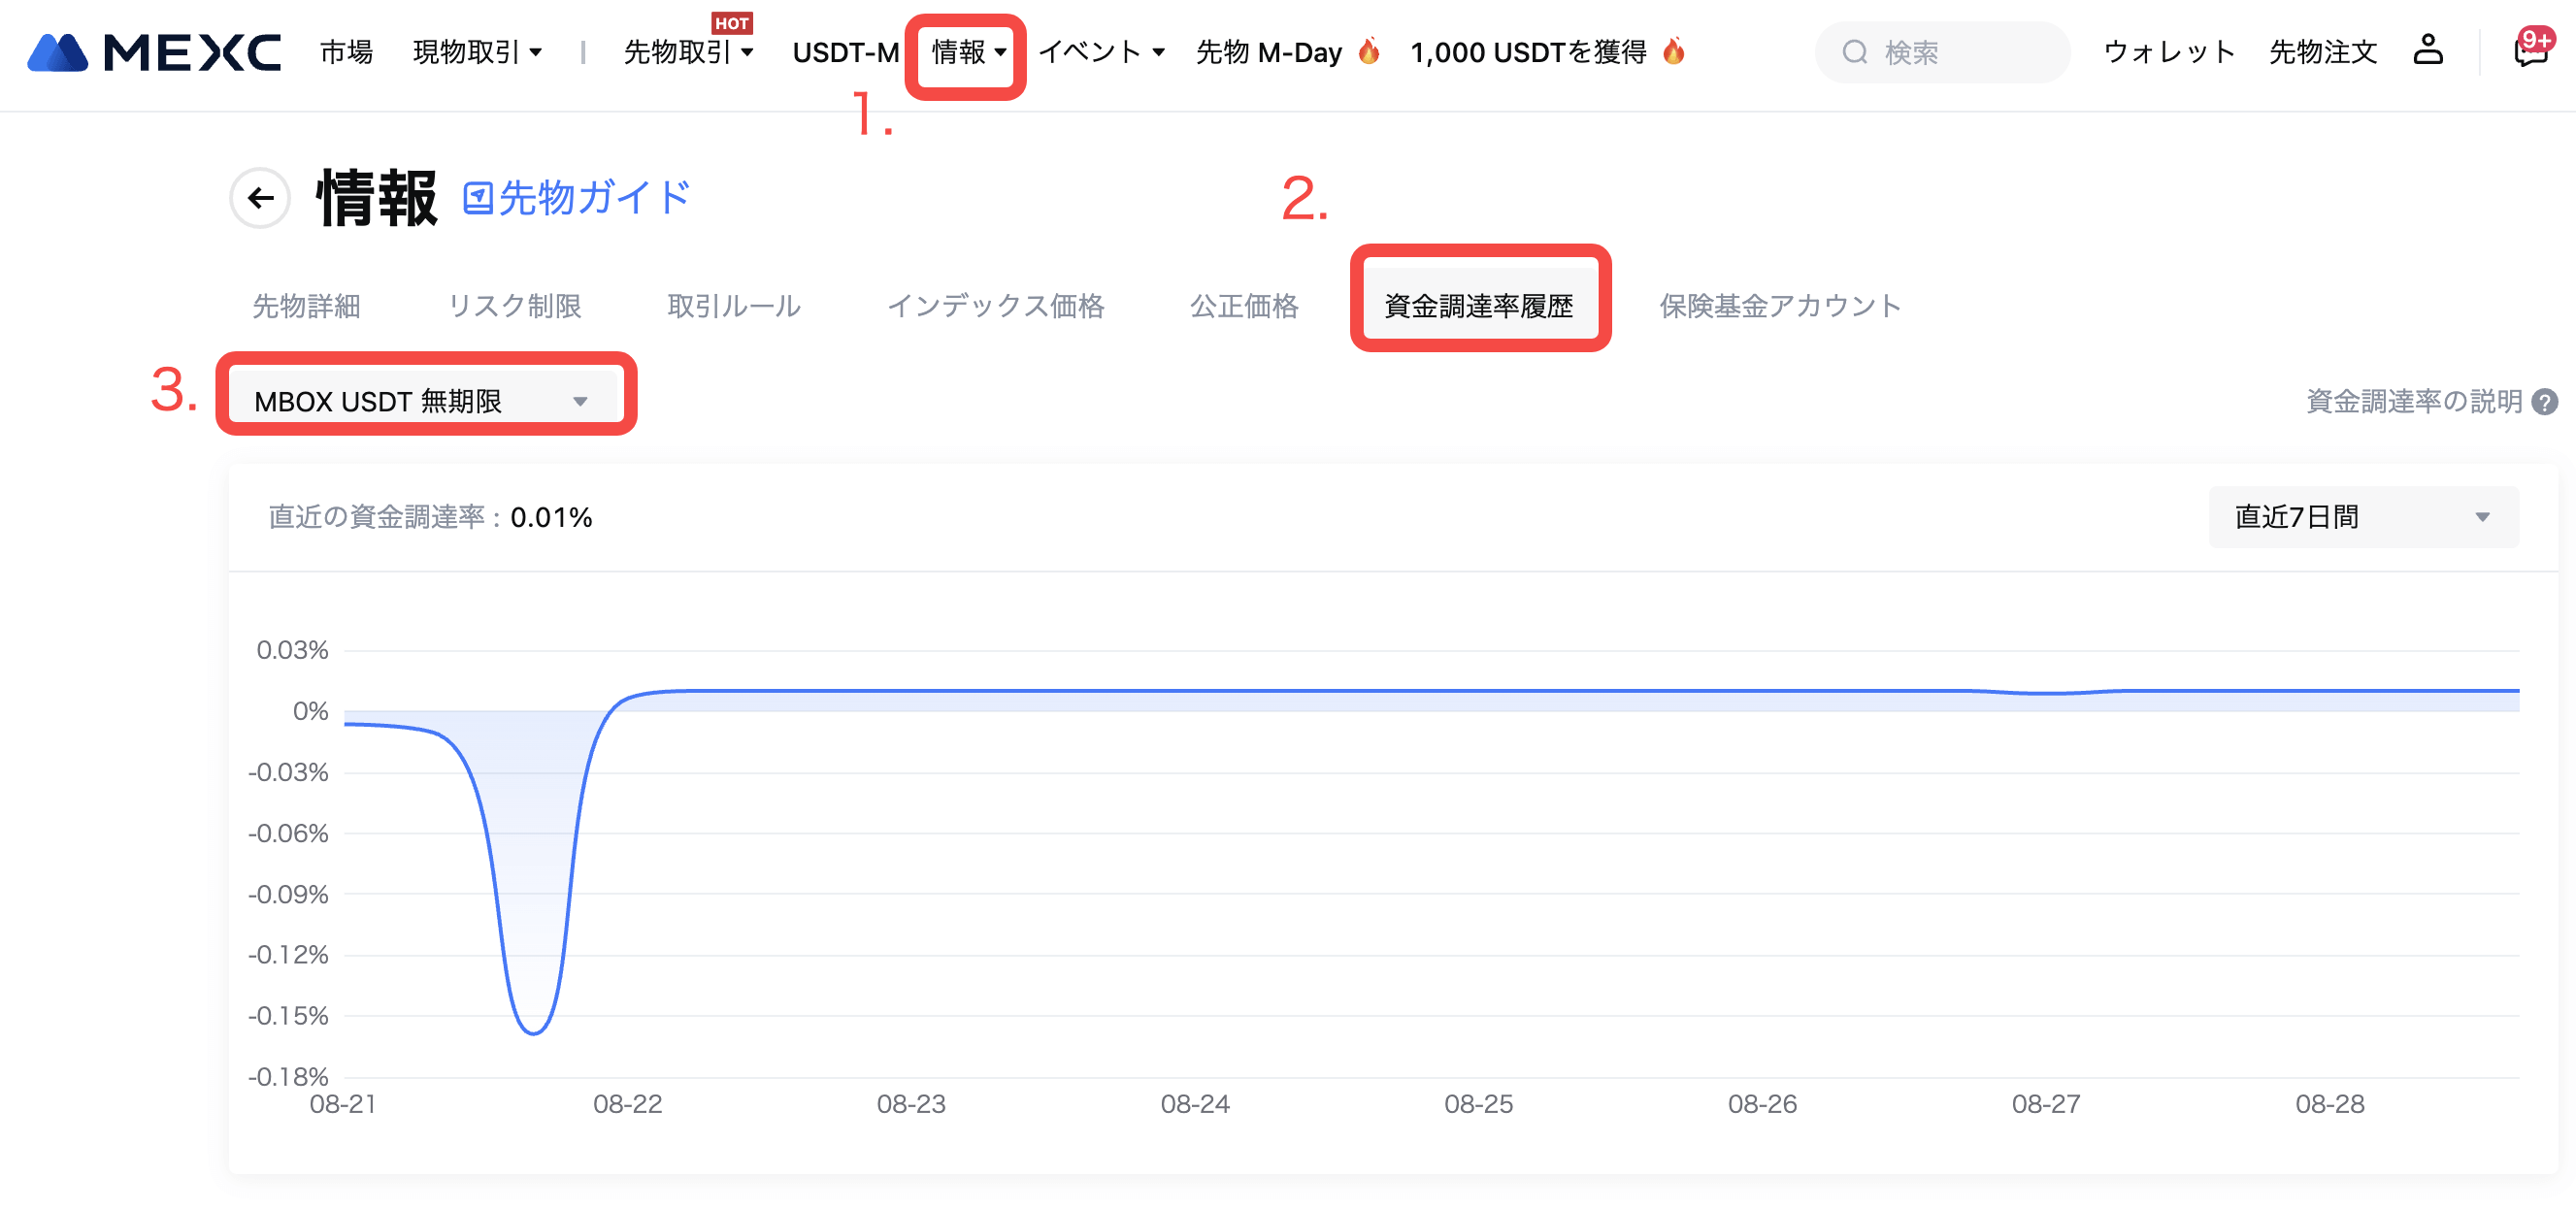Click the 1,000 USDTを獲得 promo link

[x=1527, y=52]
